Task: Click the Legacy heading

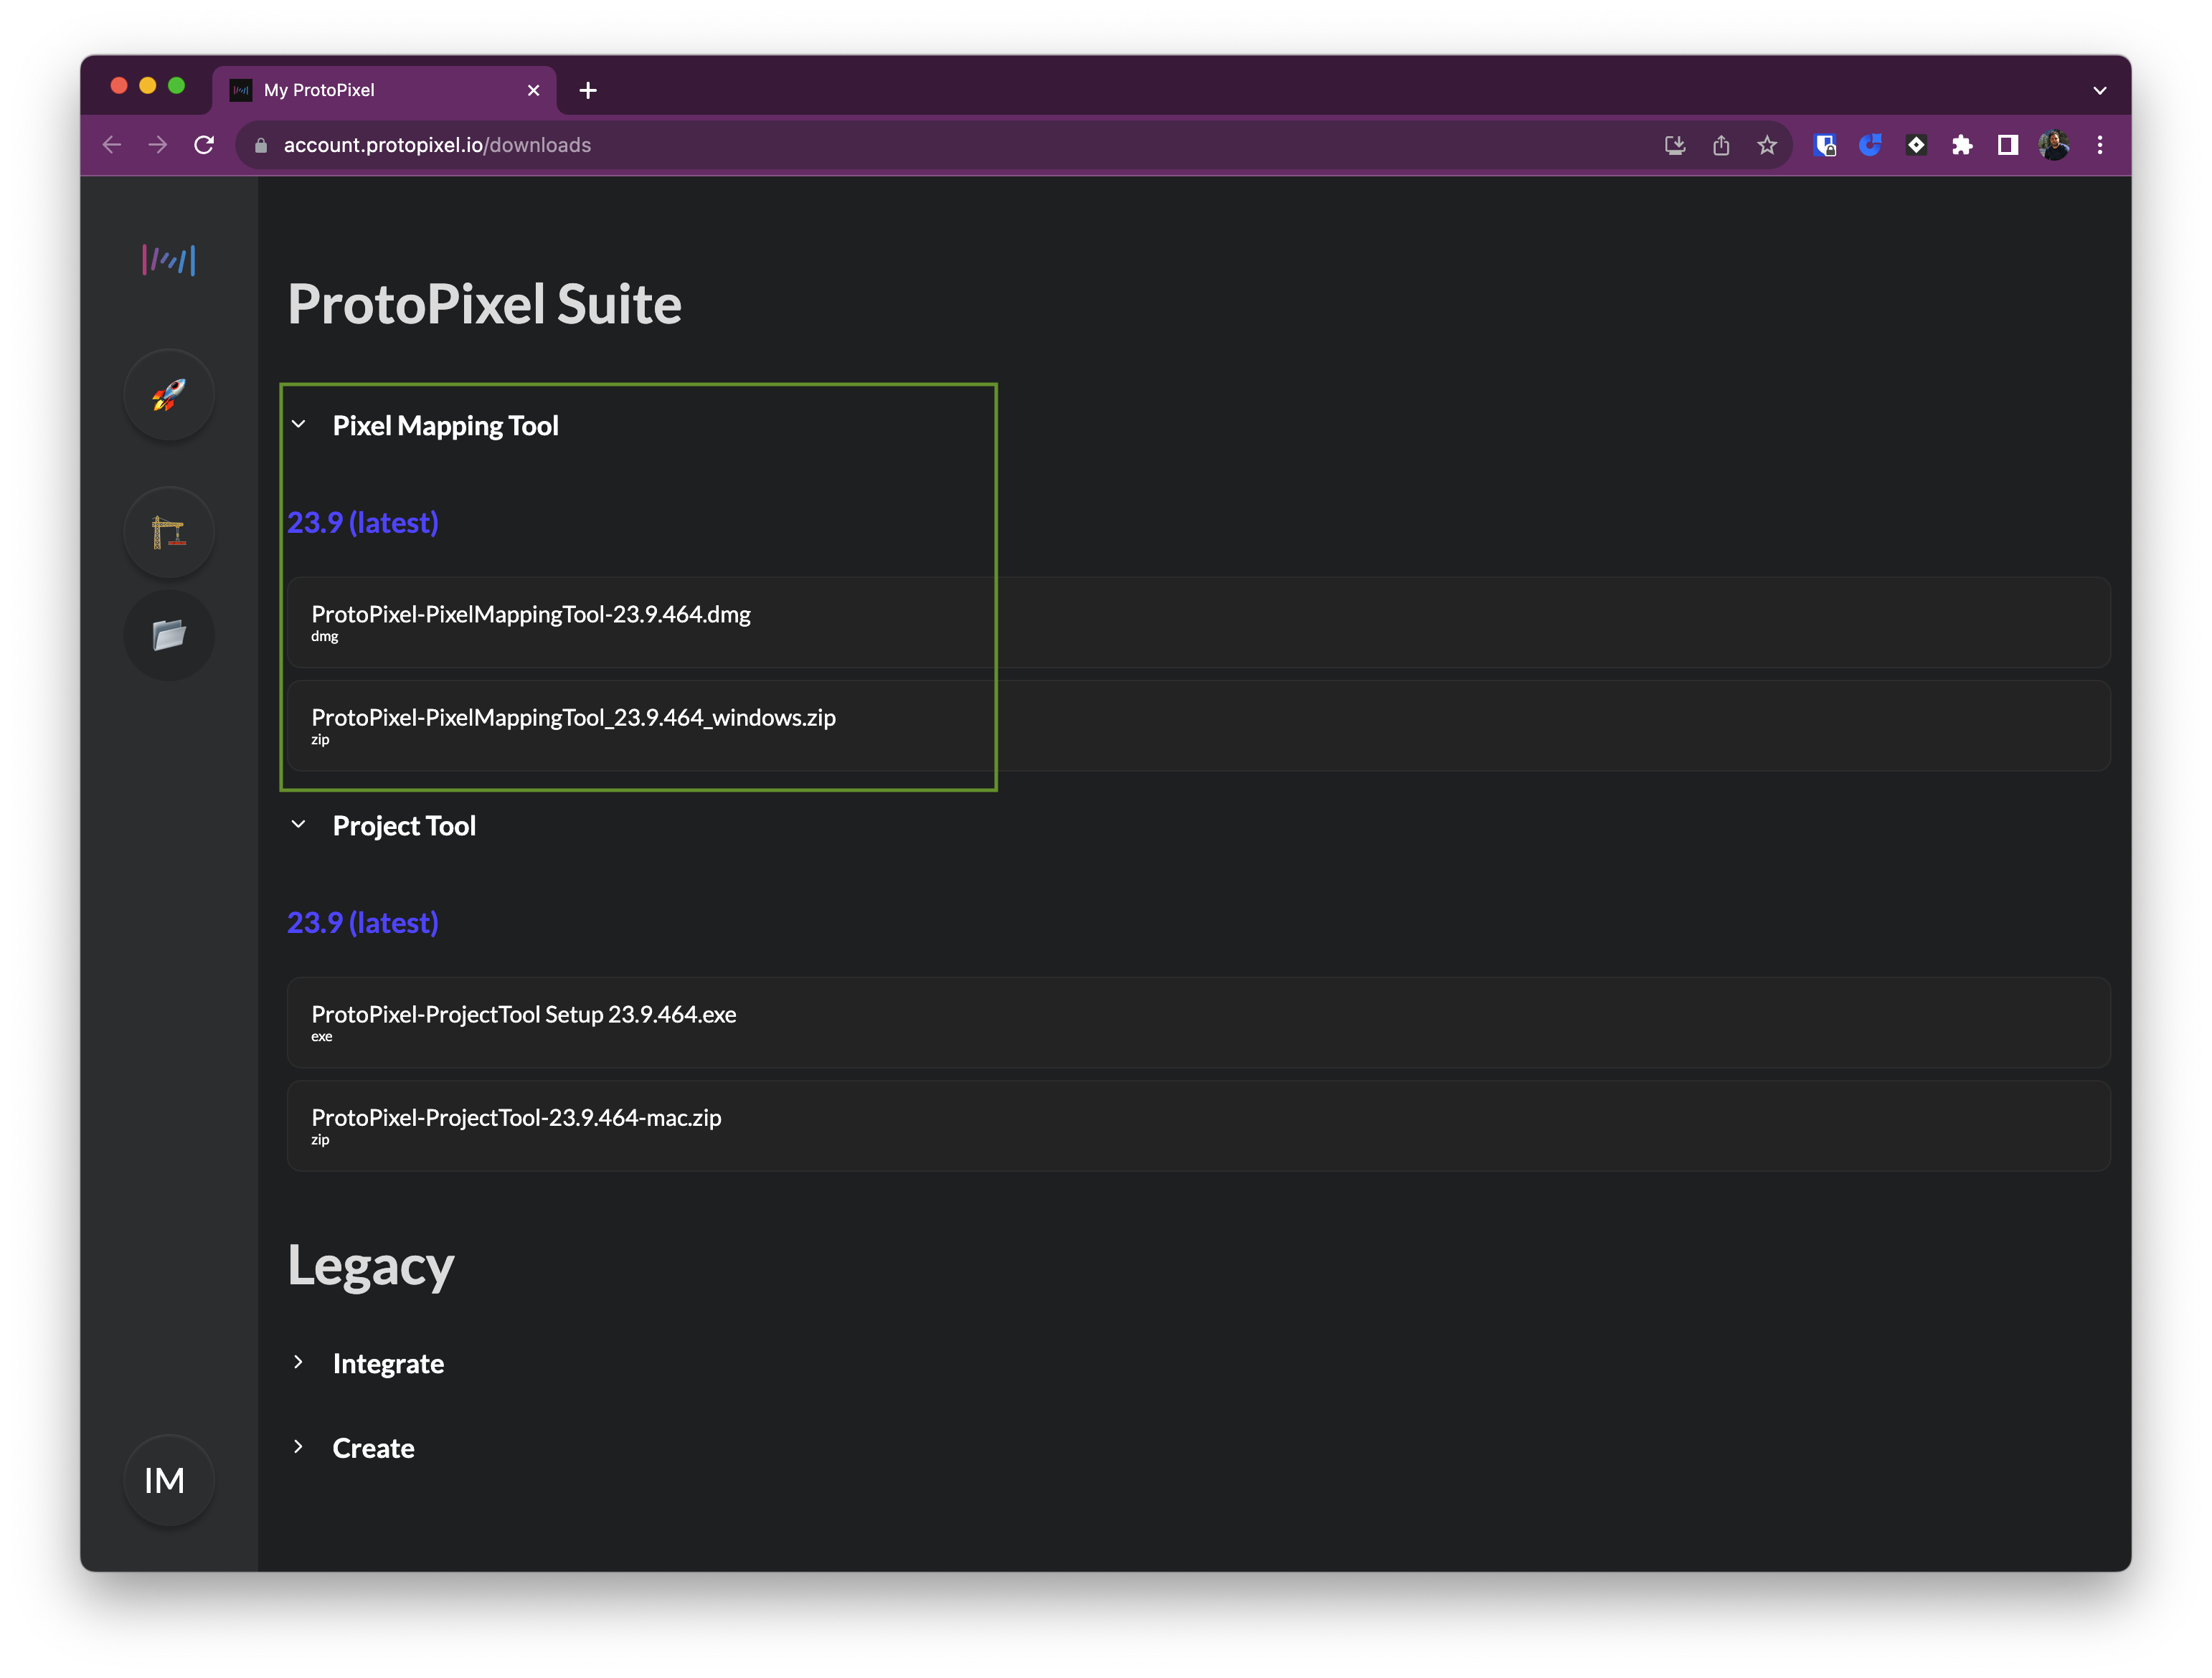Action: tap(371, 1266)
